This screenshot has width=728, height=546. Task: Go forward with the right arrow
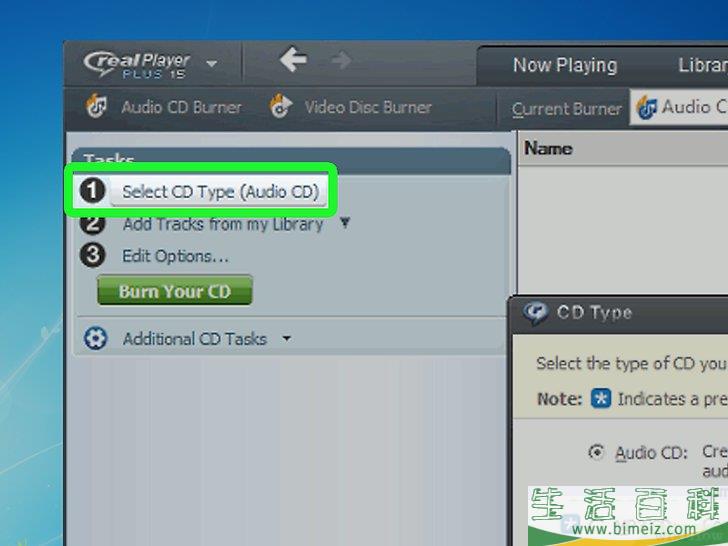pyautogui.click(x=342, y=60)
